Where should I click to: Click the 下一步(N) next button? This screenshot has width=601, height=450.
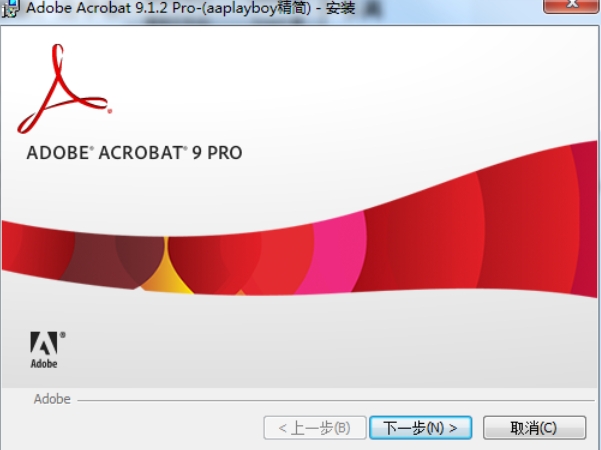point(420,427)
